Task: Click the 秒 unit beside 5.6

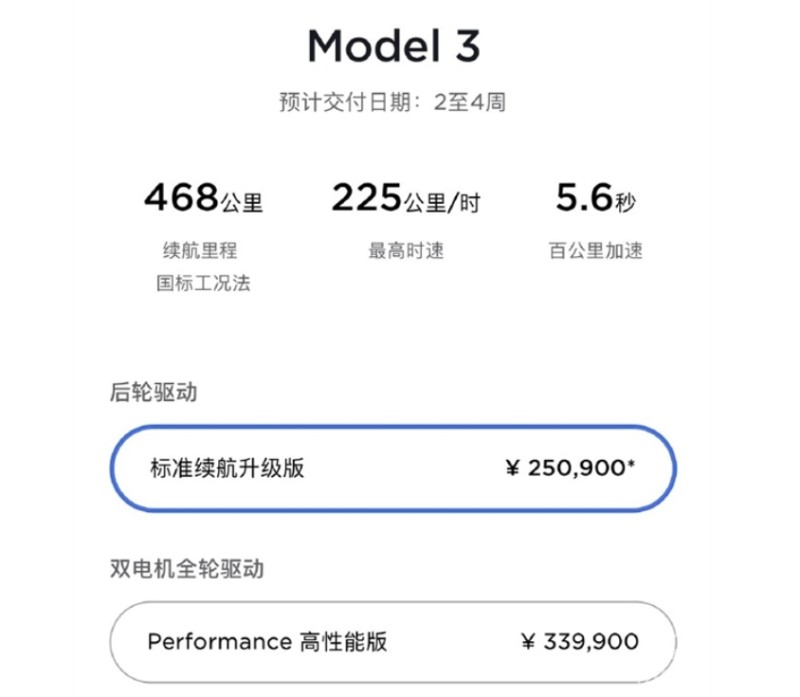Action: pyautogui.click(x=625, y=203)
